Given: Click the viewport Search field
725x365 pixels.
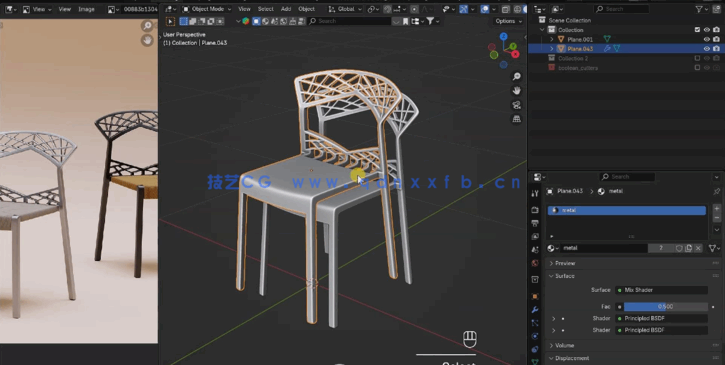Looking at the screenshot, I should (350, 21).
